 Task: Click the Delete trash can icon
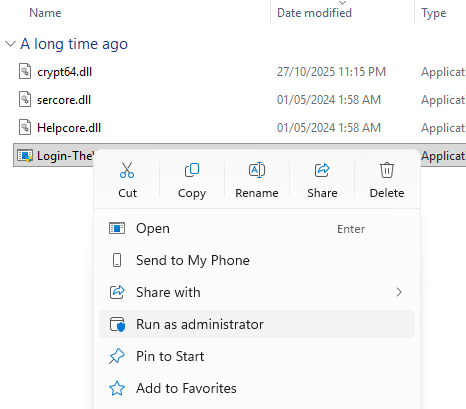coord(387,170)
